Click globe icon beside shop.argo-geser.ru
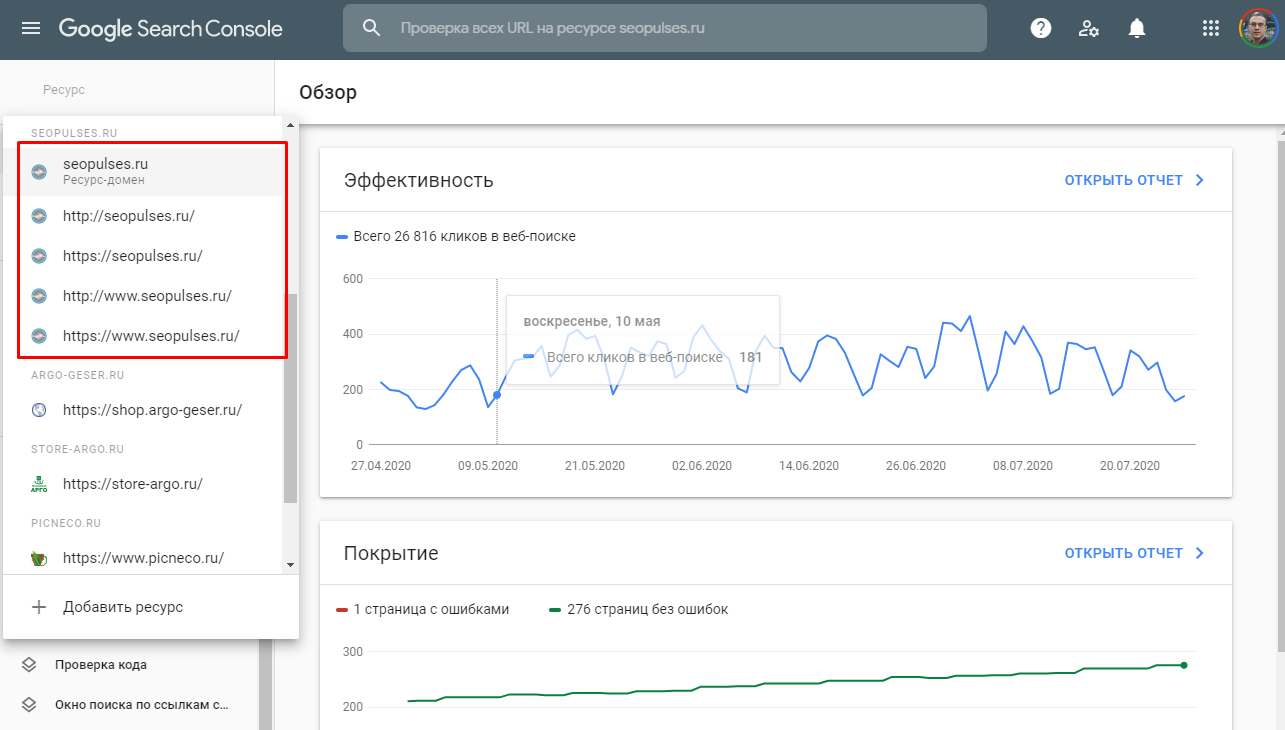 (x=39, y=410)
